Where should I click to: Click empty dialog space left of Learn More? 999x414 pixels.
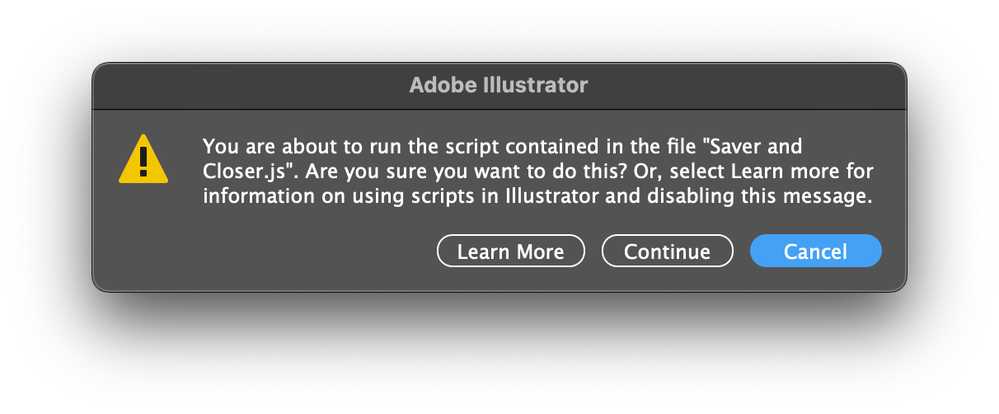[300, 252]
